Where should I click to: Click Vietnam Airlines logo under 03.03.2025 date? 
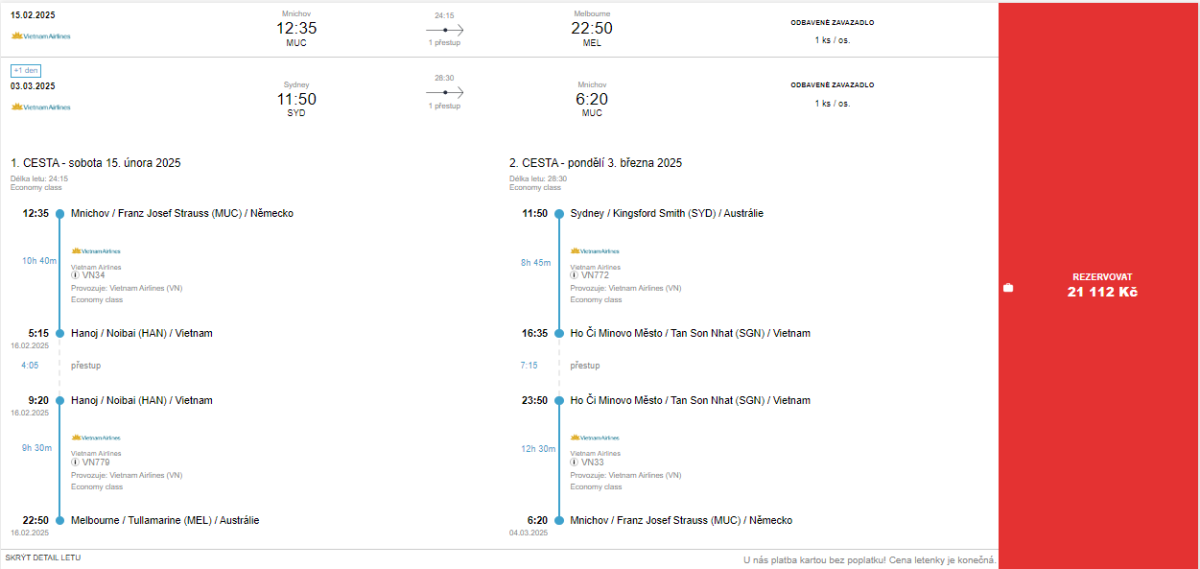[41, 107]
